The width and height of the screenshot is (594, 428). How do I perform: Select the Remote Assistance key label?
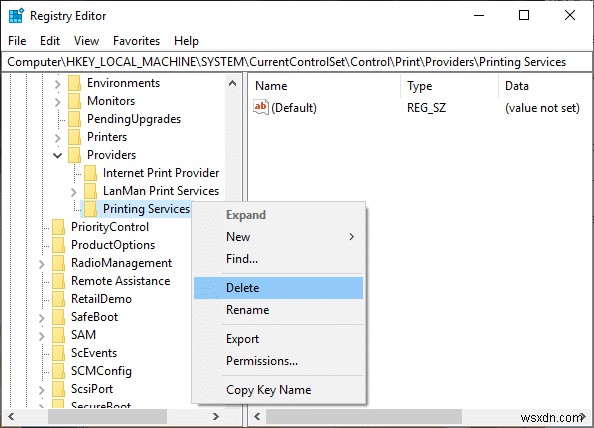[120, 281]
